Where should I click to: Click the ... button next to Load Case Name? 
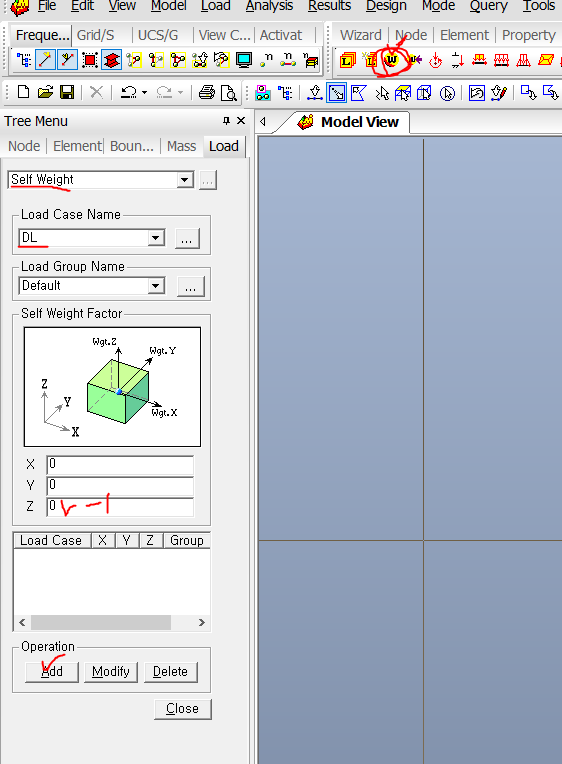coord(187,239)
